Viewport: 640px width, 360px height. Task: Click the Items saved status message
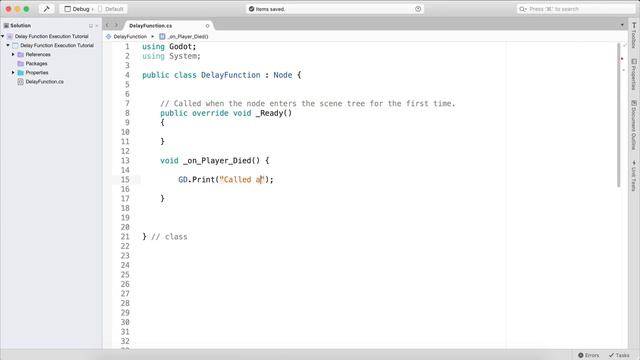267,9
